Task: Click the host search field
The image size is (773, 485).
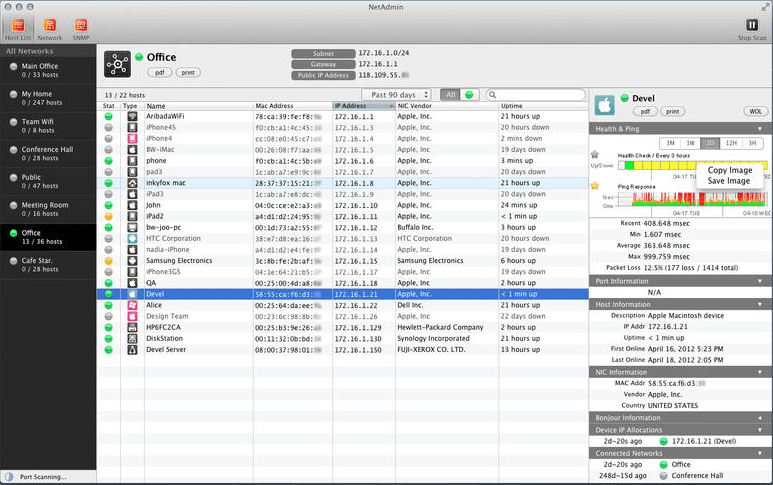Action: tap(536, 95)
